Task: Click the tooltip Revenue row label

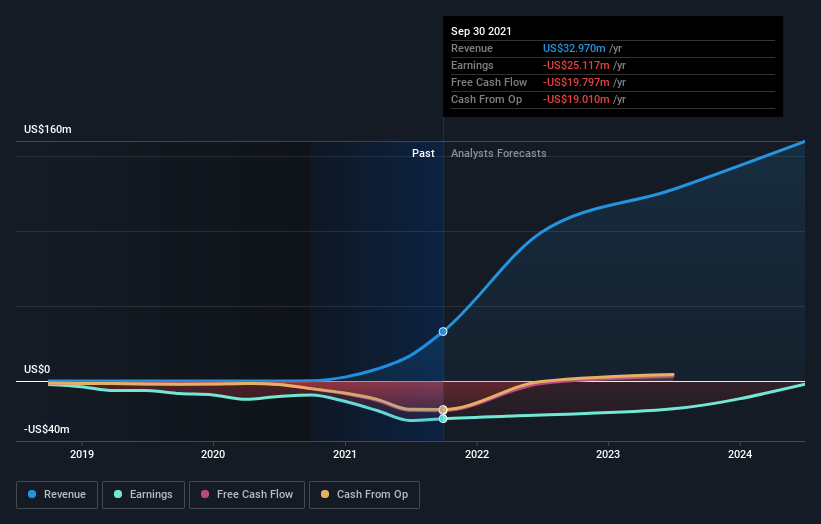Action: point(472,48)
